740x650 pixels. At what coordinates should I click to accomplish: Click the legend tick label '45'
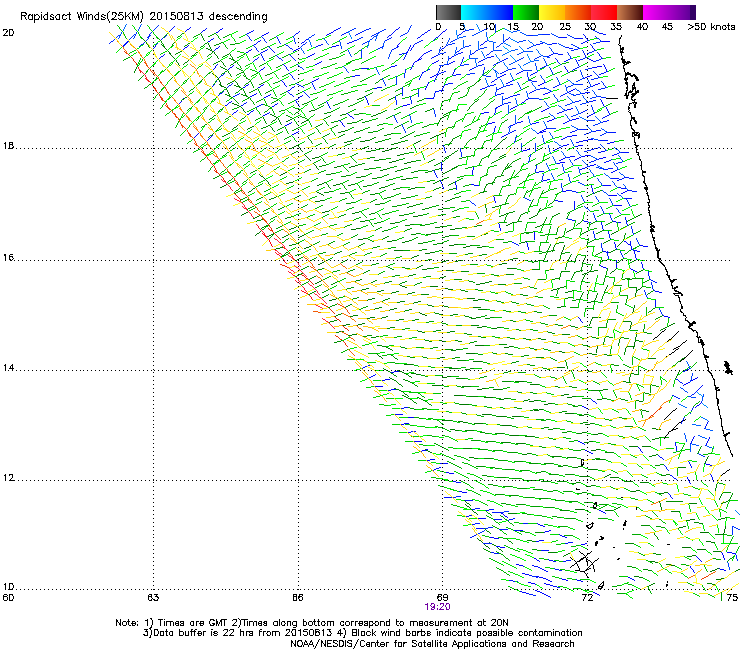(x=667, y=26)
